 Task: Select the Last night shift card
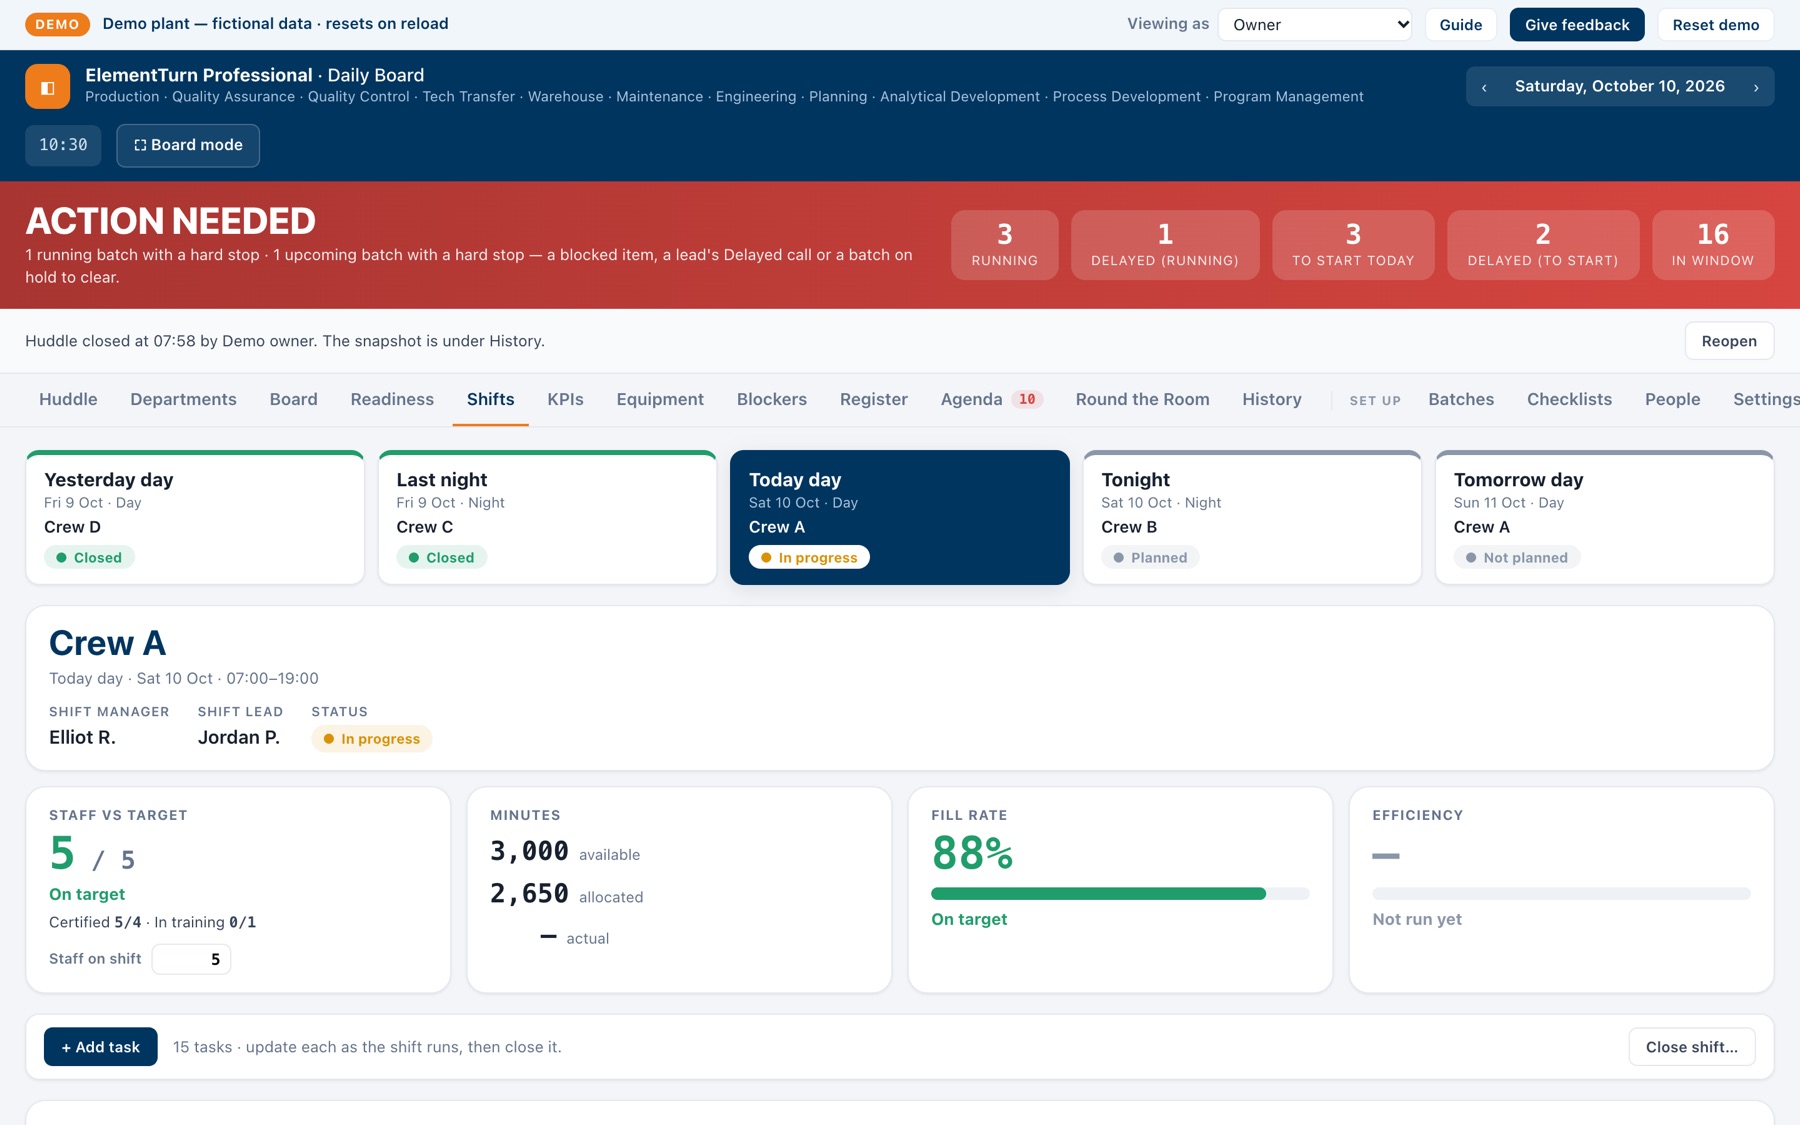pos(547,517)
